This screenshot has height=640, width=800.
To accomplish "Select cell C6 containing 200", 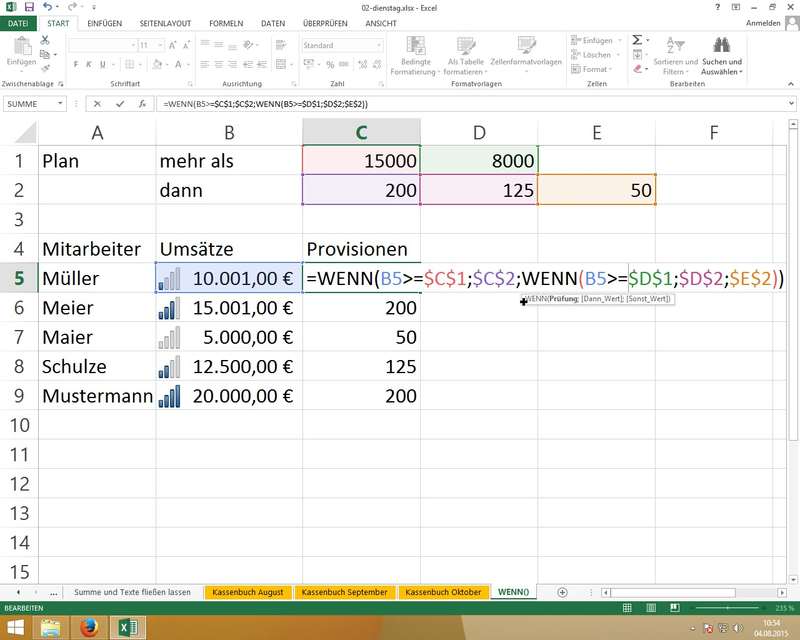I will [x=361, y=310].
